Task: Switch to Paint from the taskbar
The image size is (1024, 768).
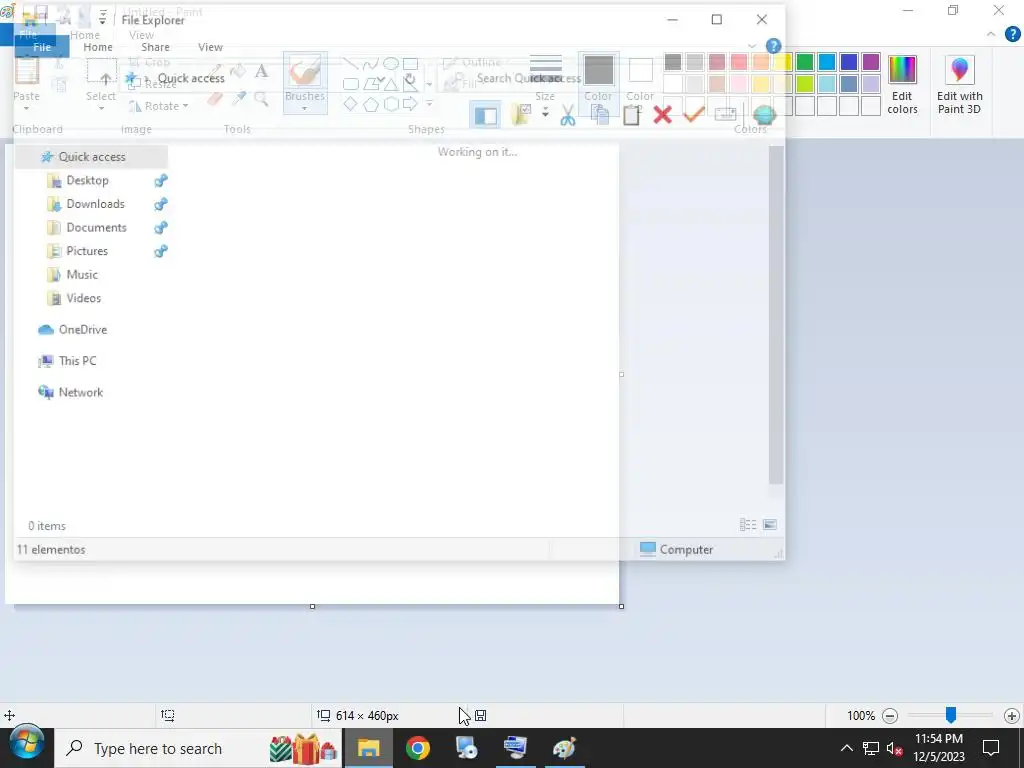Action: point(564,748)
